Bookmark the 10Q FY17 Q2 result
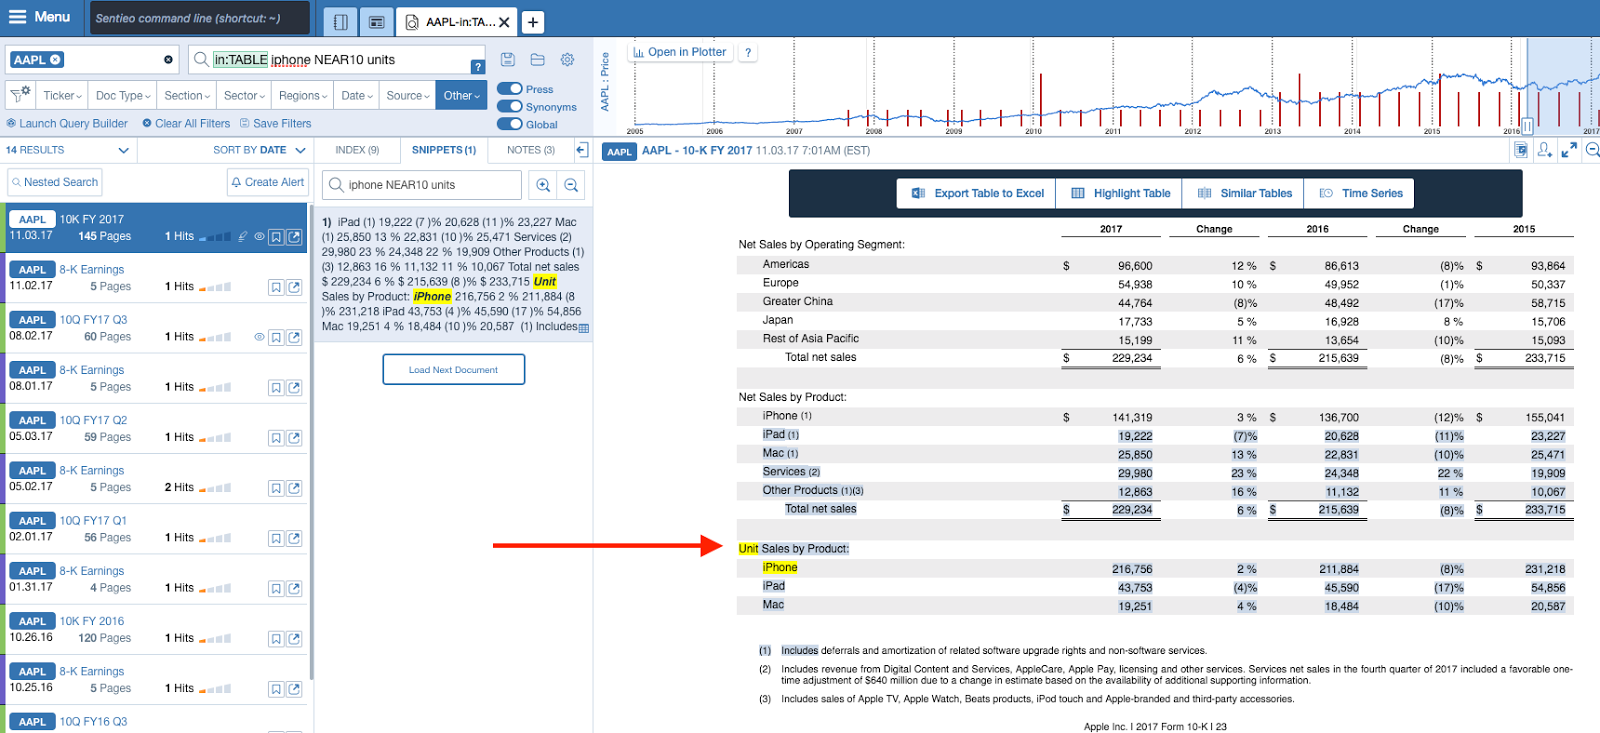 tap(276, 438)
